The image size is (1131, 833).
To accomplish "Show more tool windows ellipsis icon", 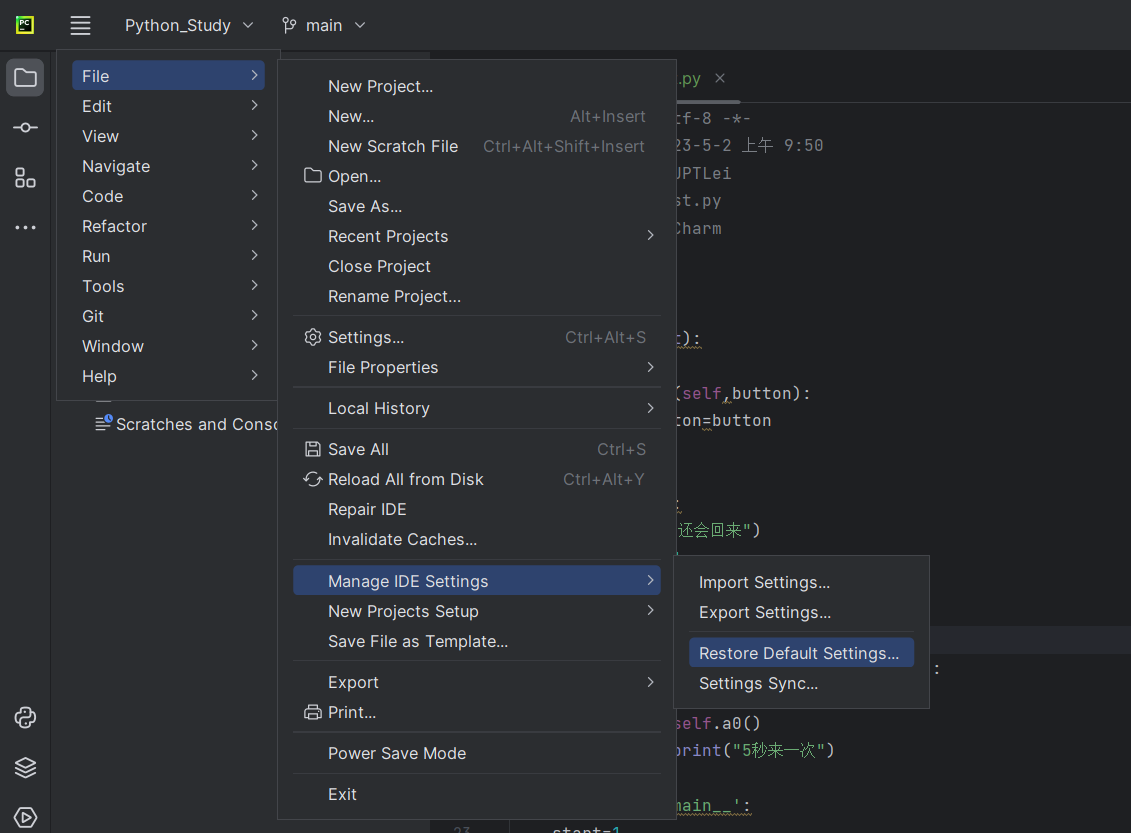I will (x=25, y=227).
